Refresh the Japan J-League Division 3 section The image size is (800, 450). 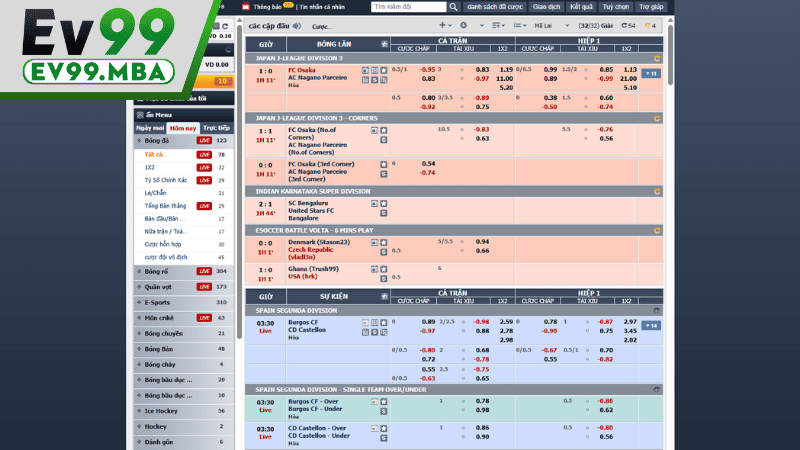pyautogui.click(x=656, y=58)
